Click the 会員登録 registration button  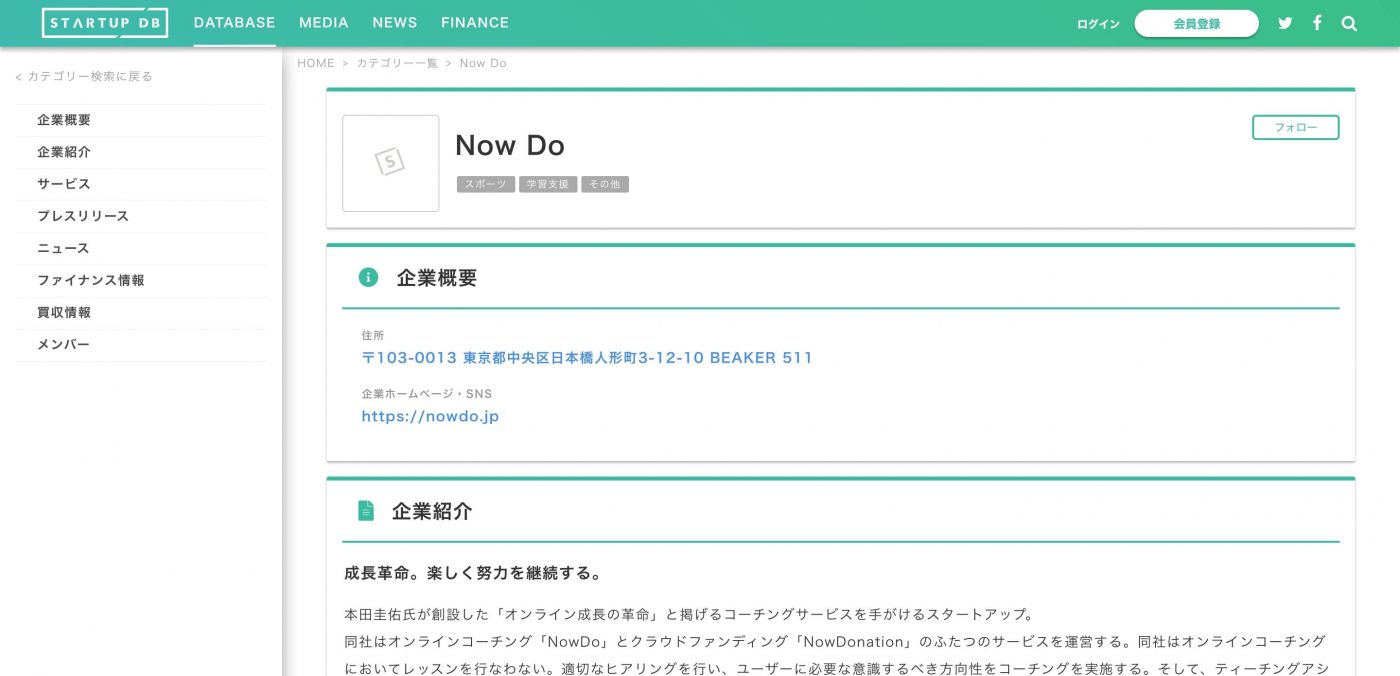click(1196, 23)
